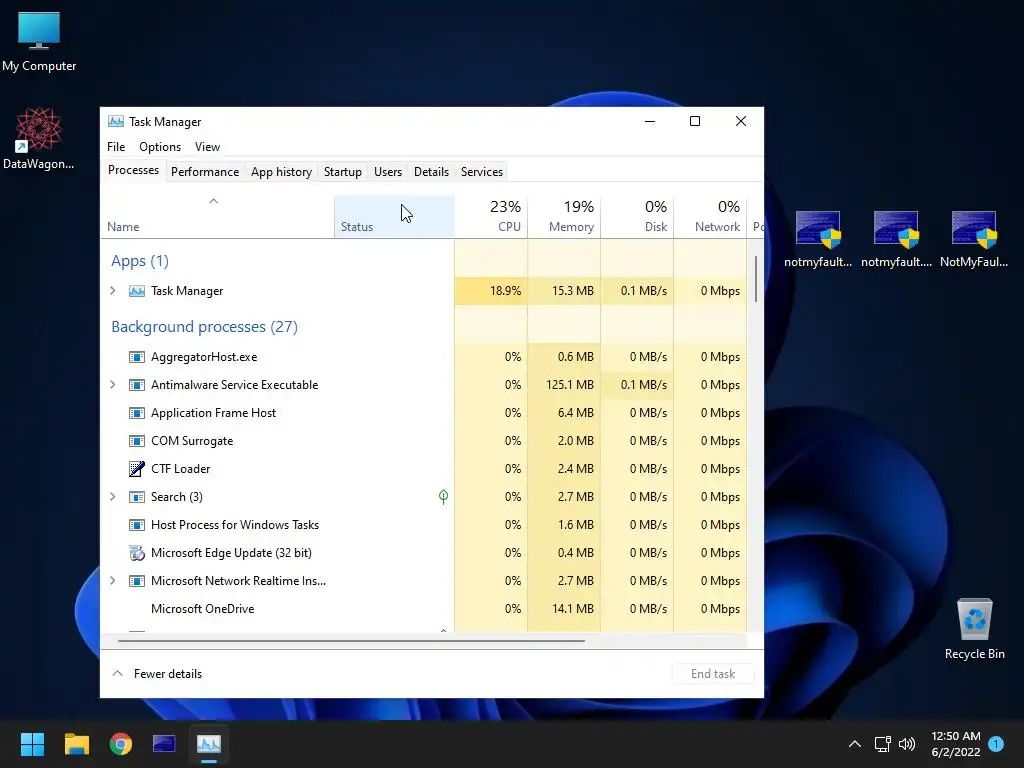Viewport: 1024px width, 768px height.
Task: Sort by the Status column header
Action: (394, 217)
